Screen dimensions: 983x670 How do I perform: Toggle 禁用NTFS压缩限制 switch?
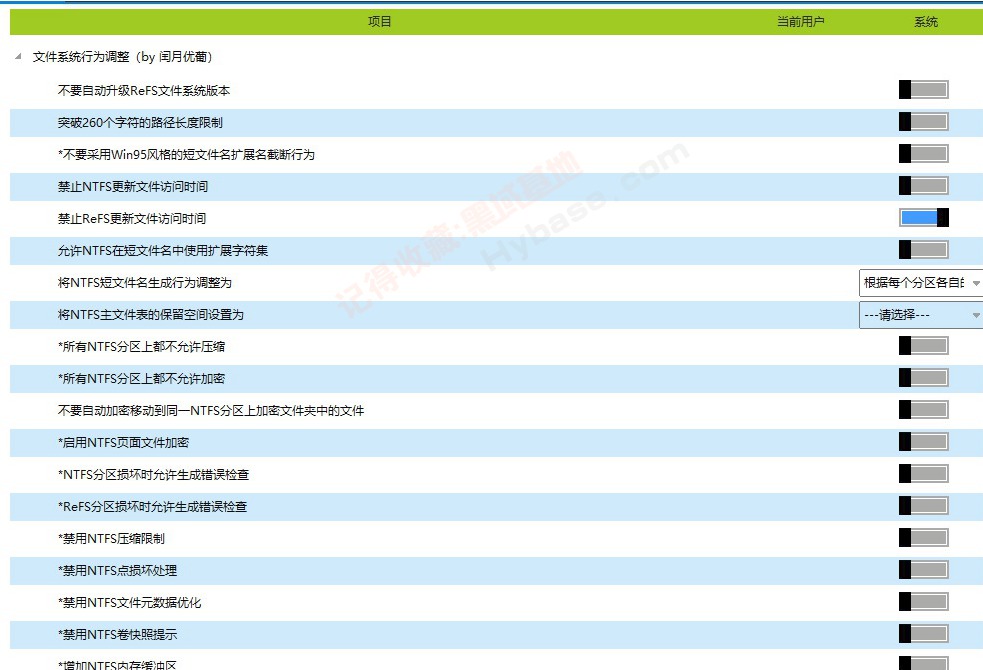[923, 537]
